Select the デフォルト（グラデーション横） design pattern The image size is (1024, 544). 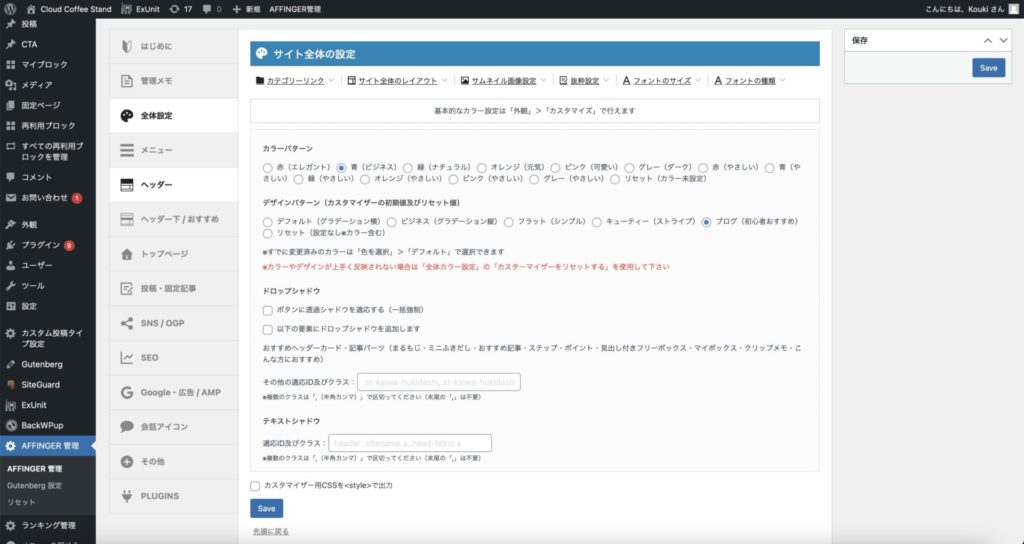tap(267, 221)
